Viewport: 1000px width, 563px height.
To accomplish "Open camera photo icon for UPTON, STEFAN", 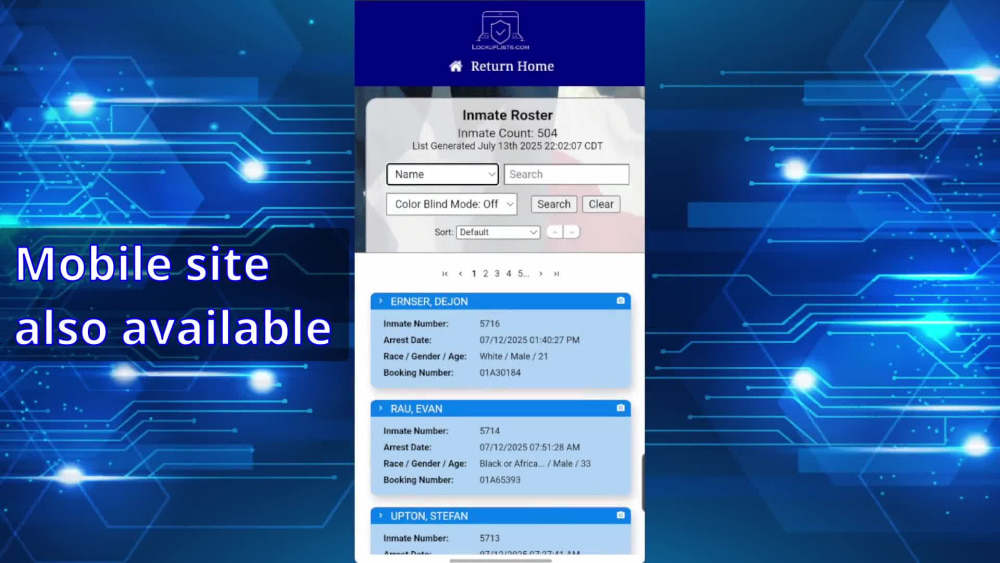I will coord(621,515).
